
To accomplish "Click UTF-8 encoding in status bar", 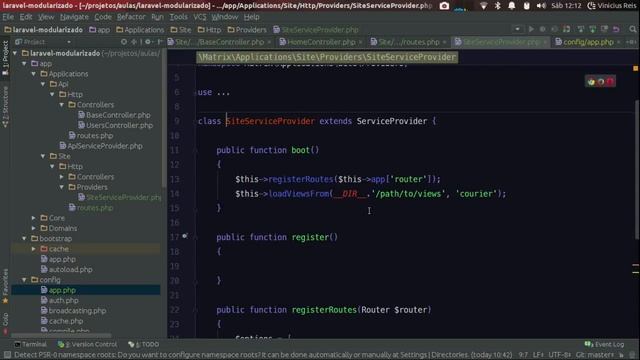I will coord(559,355).
